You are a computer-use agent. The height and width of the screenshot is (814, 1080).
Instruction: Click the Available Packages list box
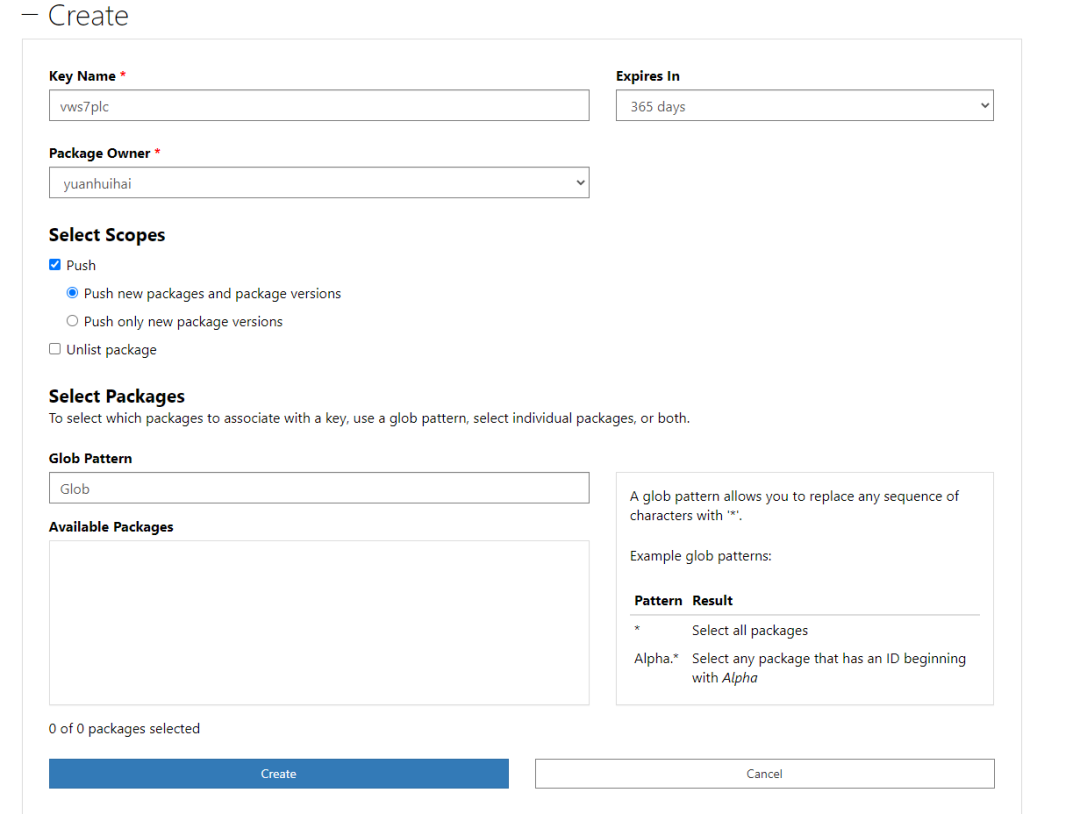click(x=318, y=622)
